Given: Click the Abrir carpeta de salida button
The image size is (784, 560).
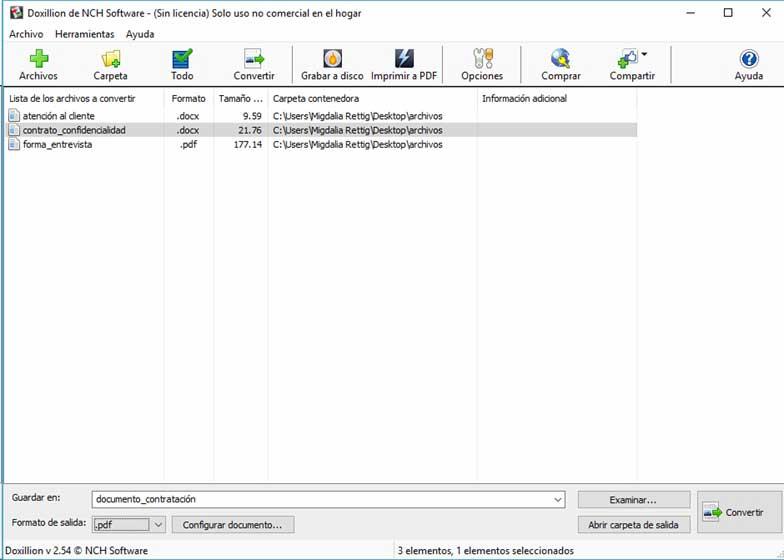Looking at the screenshot, I should point(634,525).
